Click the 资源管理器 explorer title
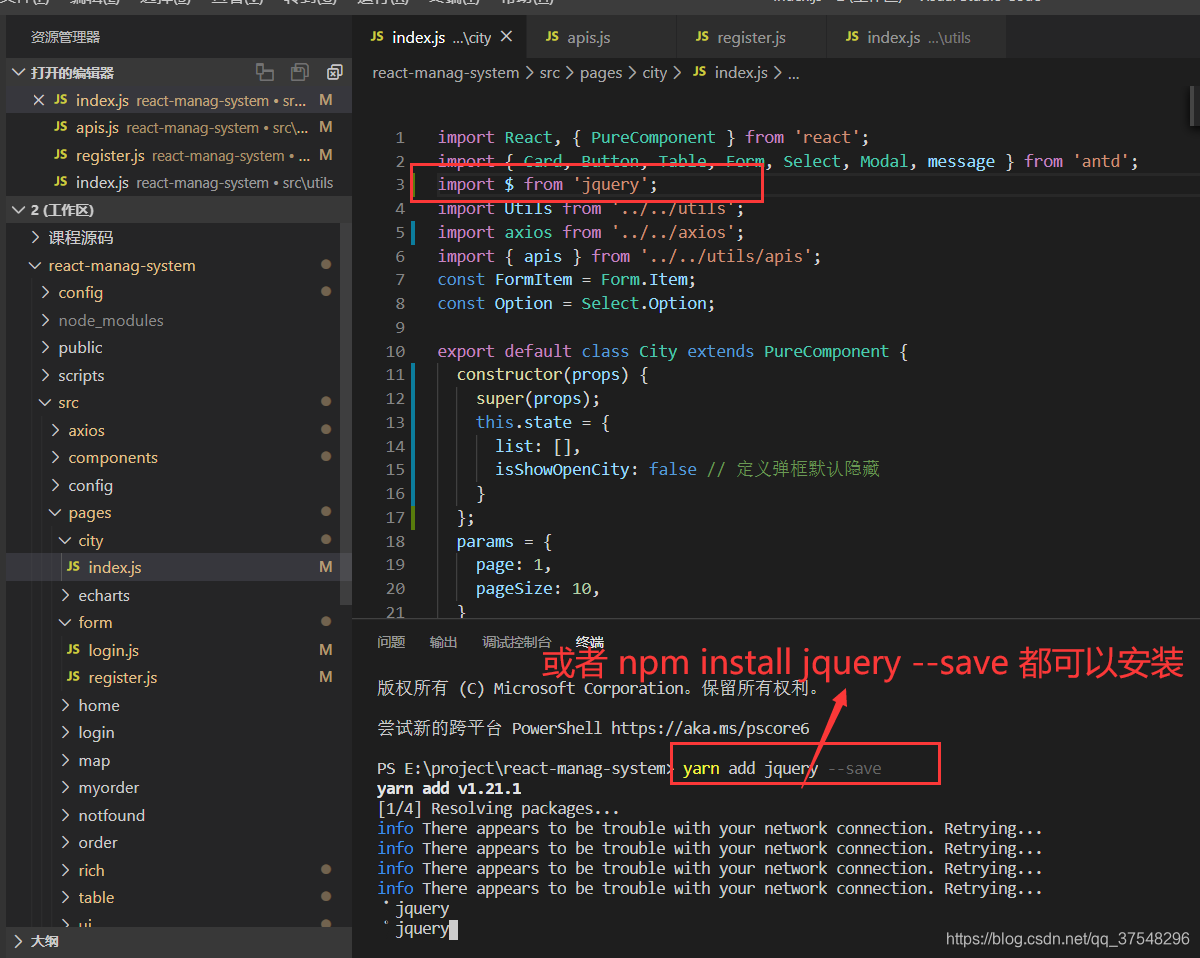 65,37
